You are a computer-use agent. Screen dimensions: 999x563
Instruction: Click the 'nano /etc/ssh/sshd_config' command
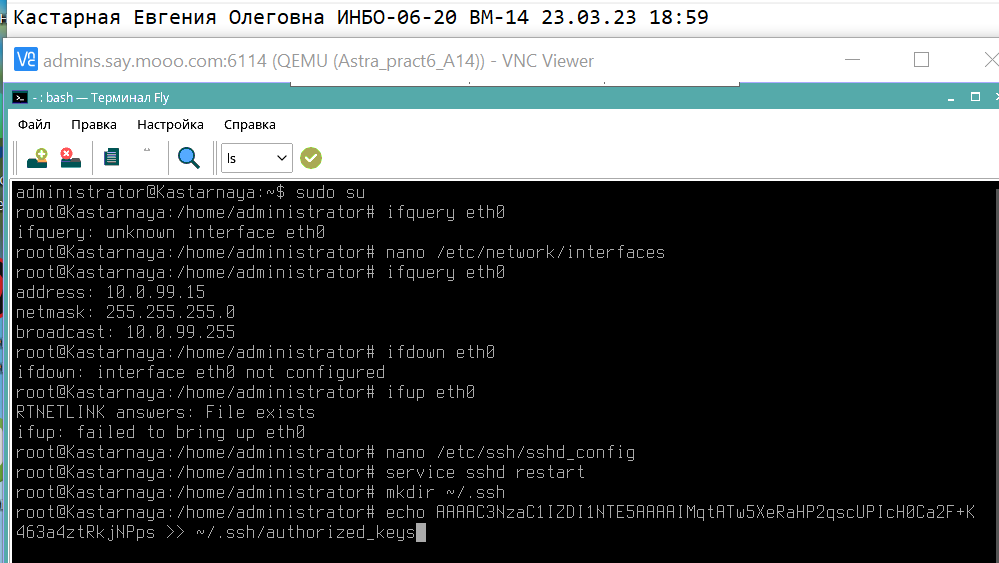click(510, 452)
